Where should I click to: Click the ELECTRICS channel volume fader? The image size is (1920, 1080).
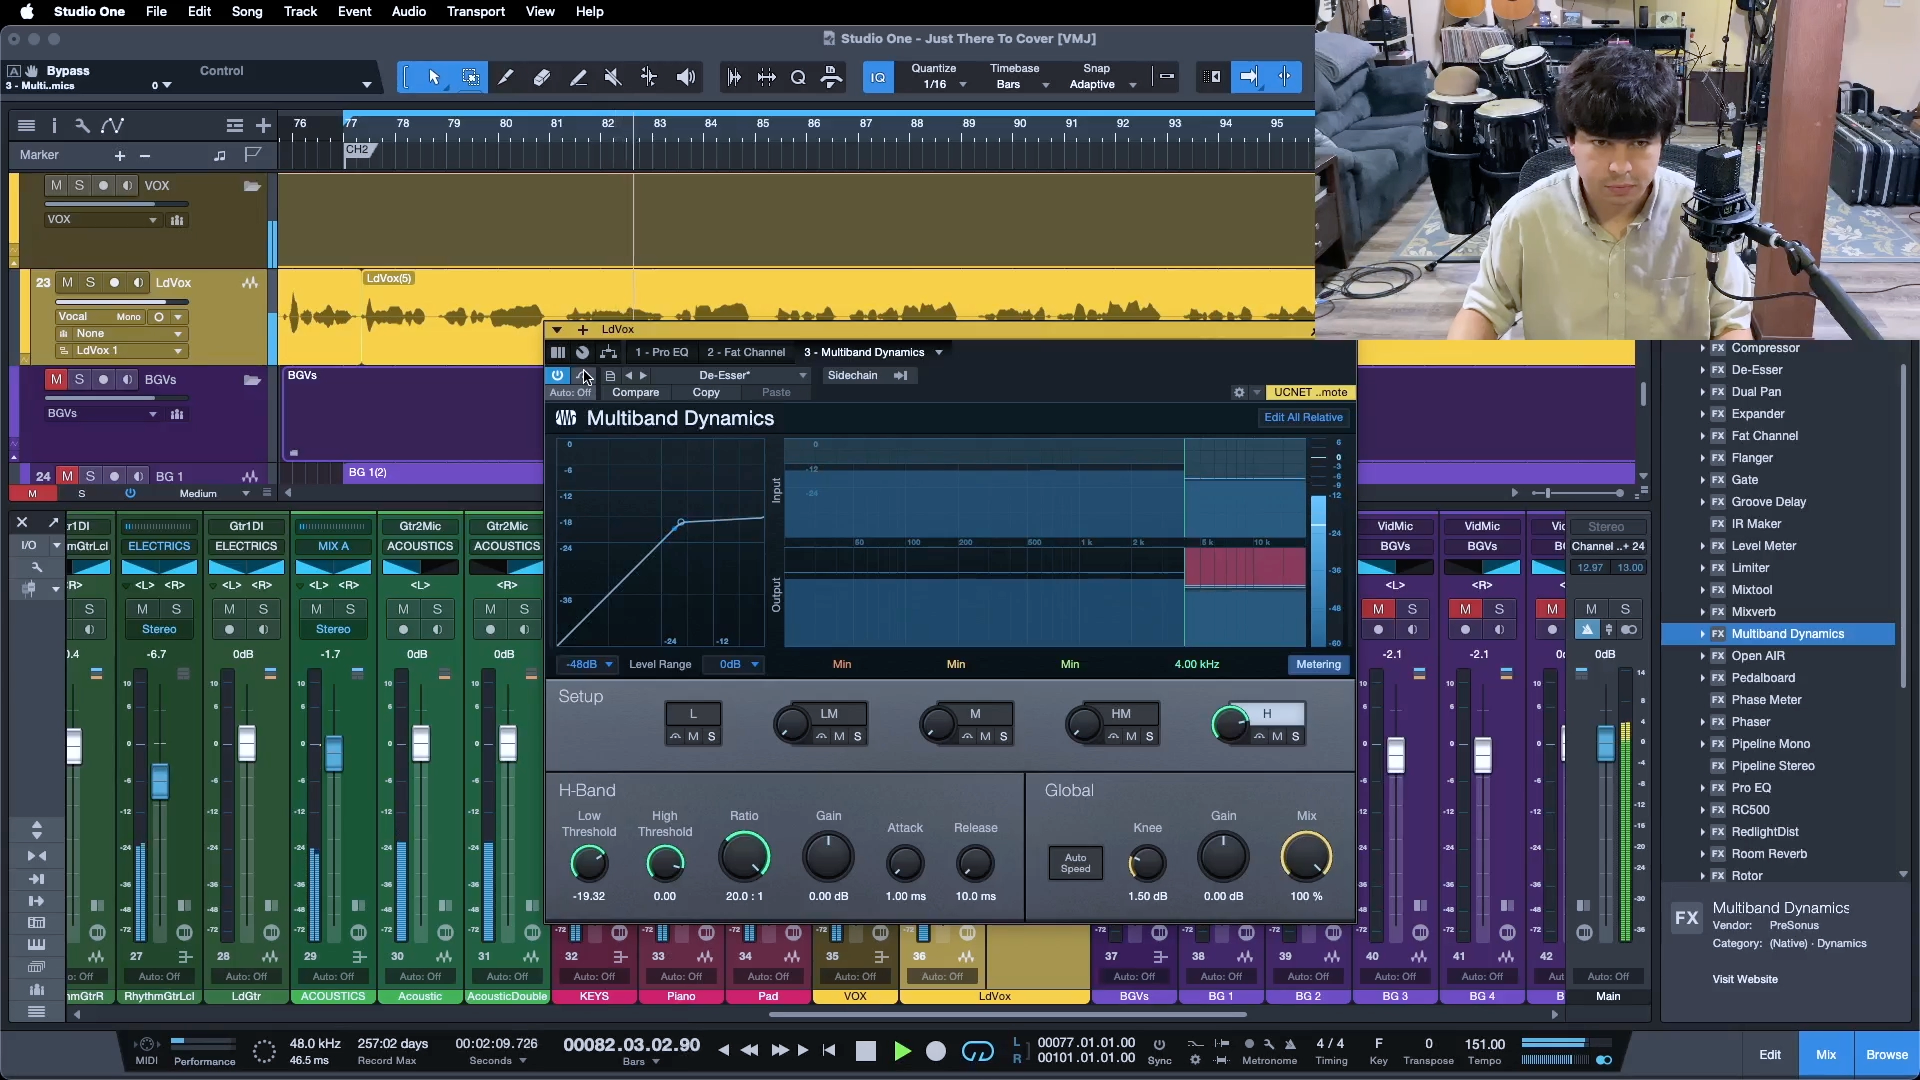(x=159, y=779)
